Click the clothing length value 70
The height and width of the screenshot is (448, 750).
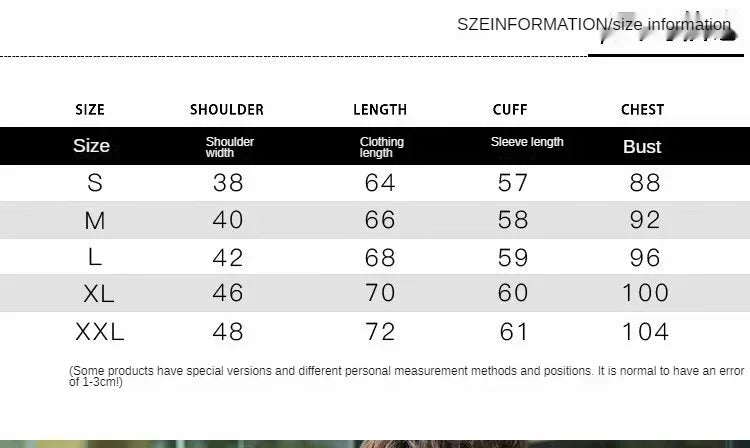point(380,293)
